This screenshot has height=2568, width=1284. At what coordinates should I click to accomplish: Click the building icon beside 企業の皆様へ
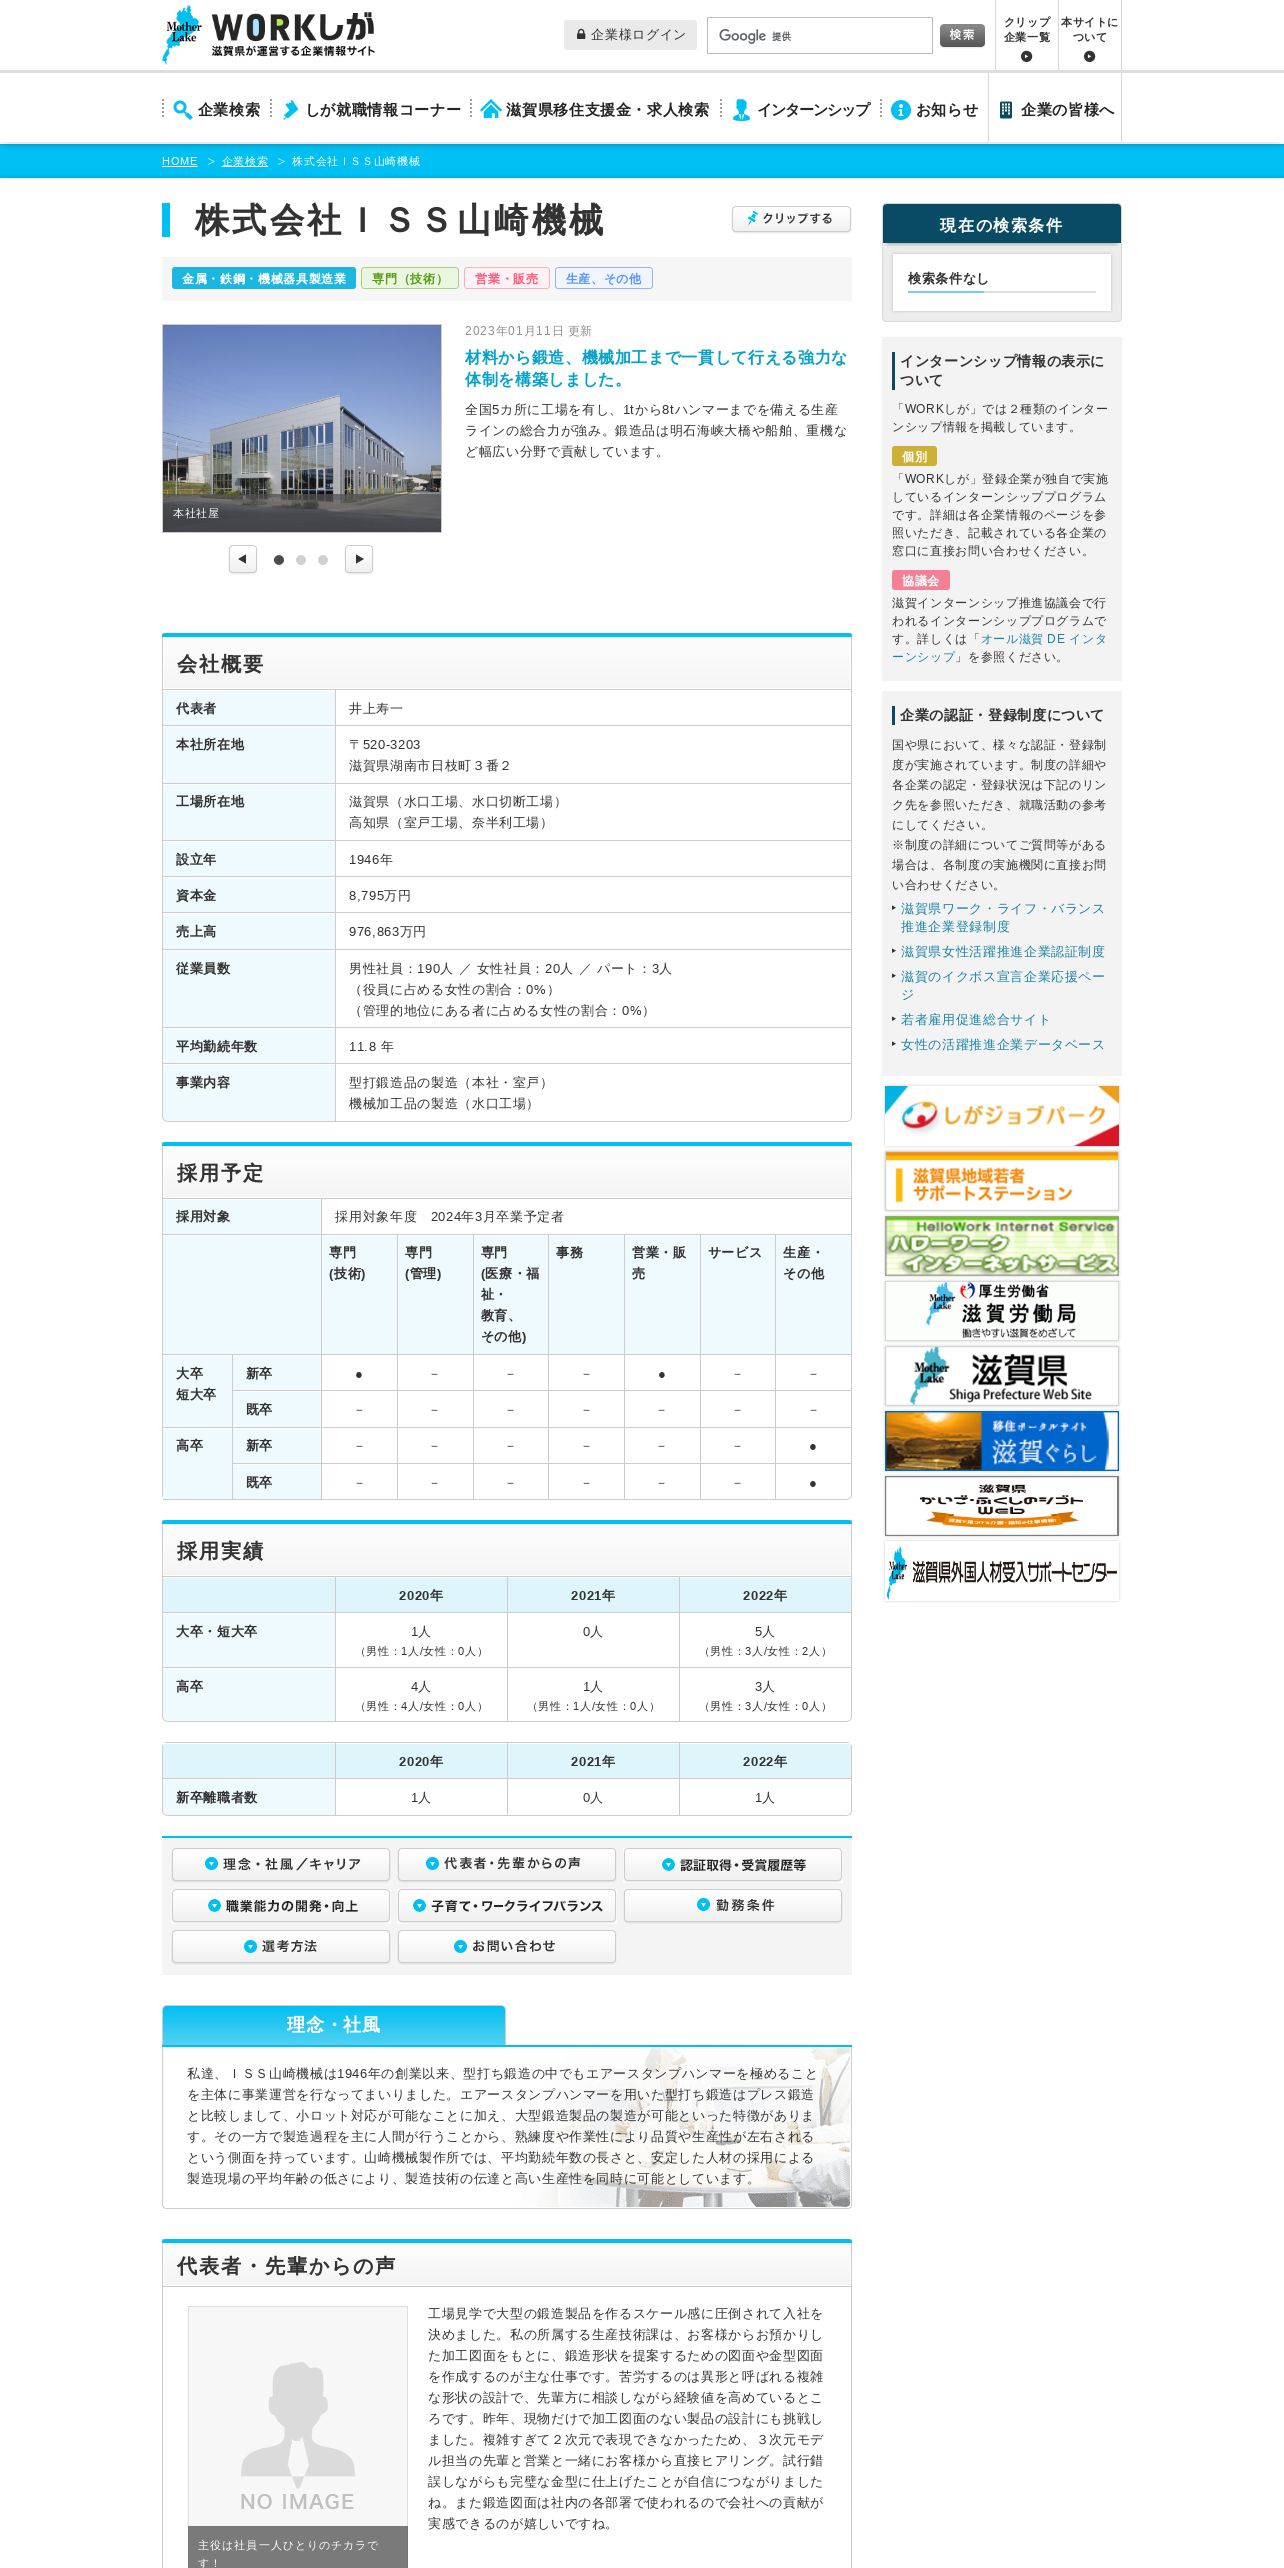pos(1006,110)
